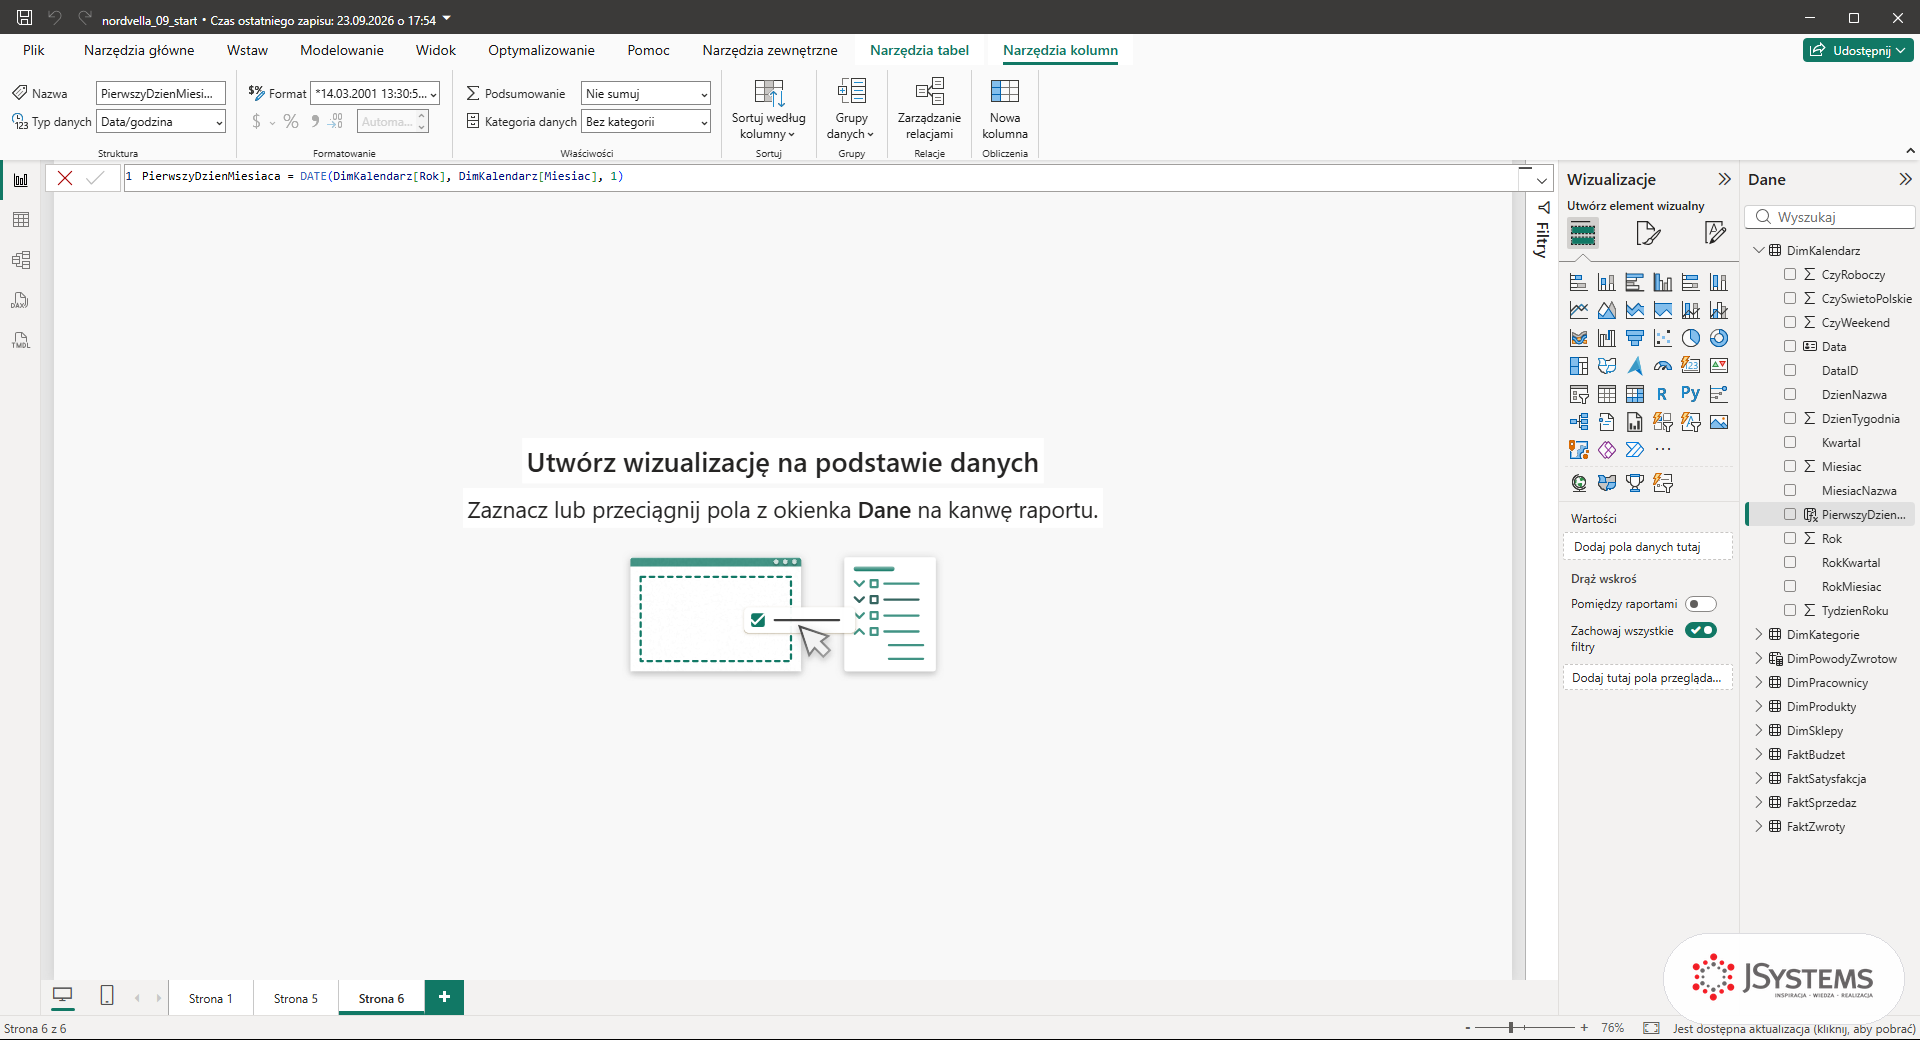Open DAX query view in left sidebar
Viewport: 1920px width, 1040px height.
pos(21,300)
